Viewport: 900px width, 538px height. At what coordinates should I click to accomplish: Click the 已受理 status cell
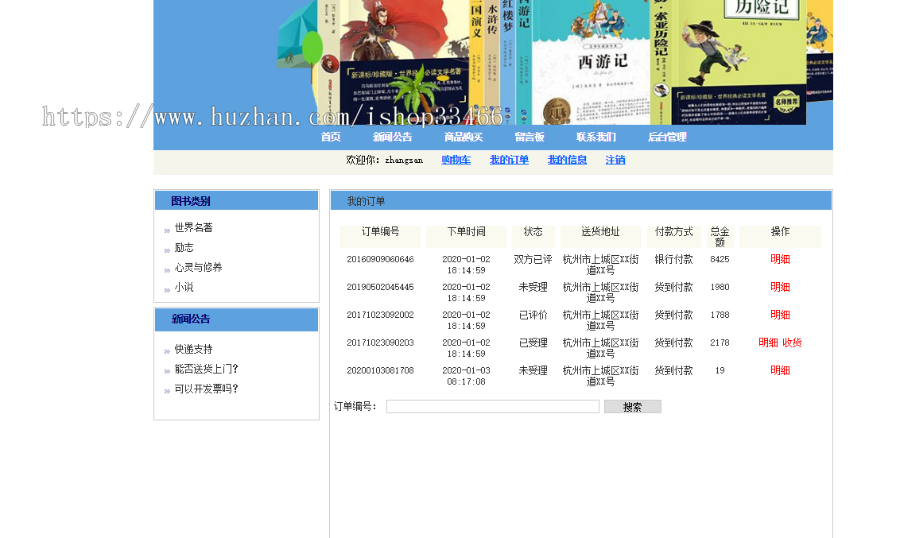click(x=533, y=343)
